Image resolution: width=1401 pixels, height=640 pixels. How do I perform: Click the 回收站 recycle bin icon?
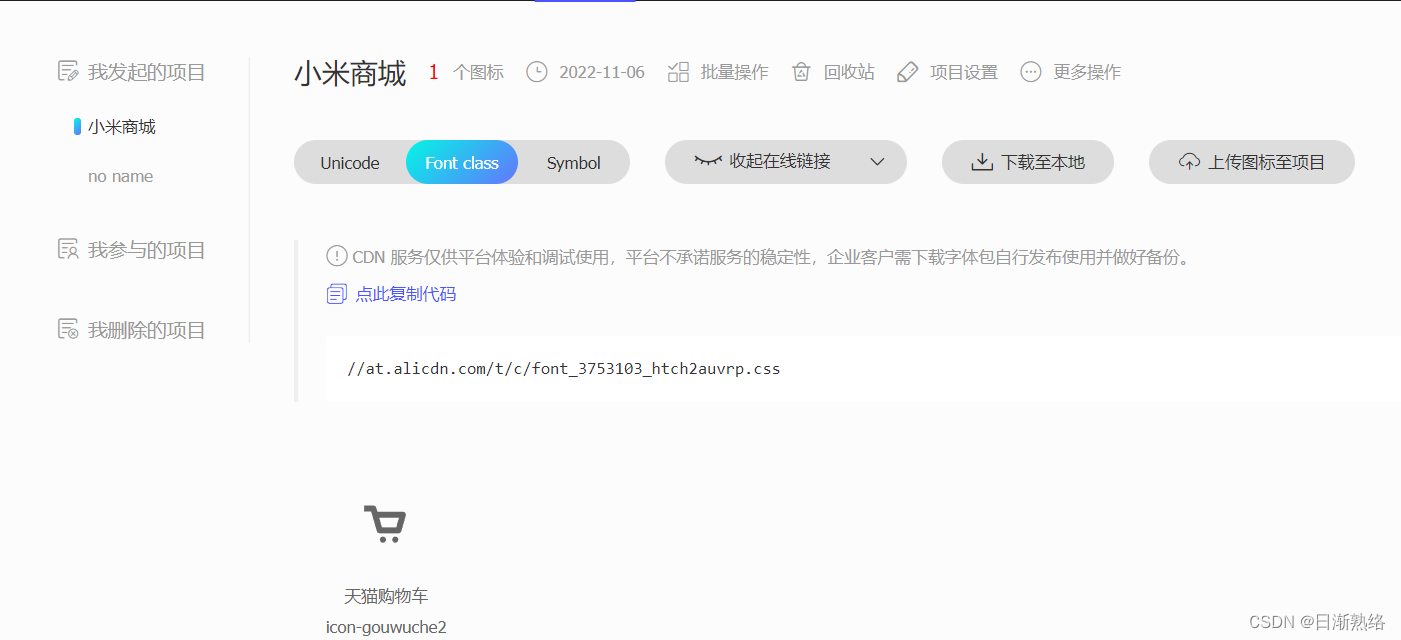pos(801,72)
